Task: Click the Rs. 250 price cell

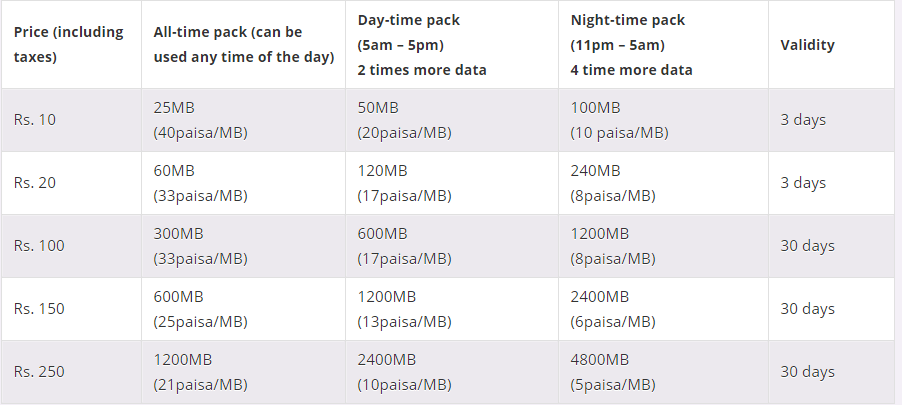Action: click(x=71, y=372)
